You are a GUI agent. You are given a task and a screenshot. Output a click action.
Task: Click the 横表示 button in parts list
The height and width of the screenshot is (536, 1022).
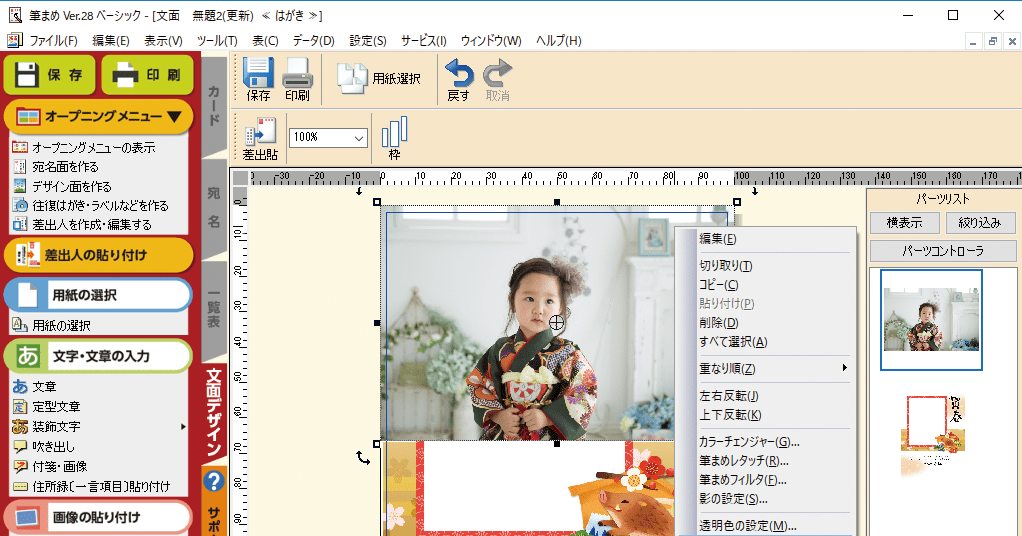(x=905, y=223)
